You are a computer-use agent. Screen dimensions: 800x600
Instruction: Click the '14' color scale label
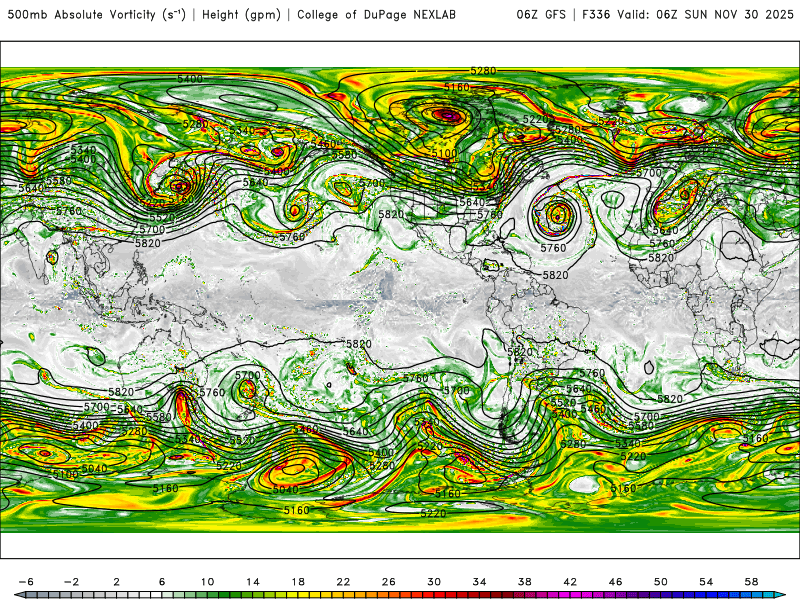[253, 582]
